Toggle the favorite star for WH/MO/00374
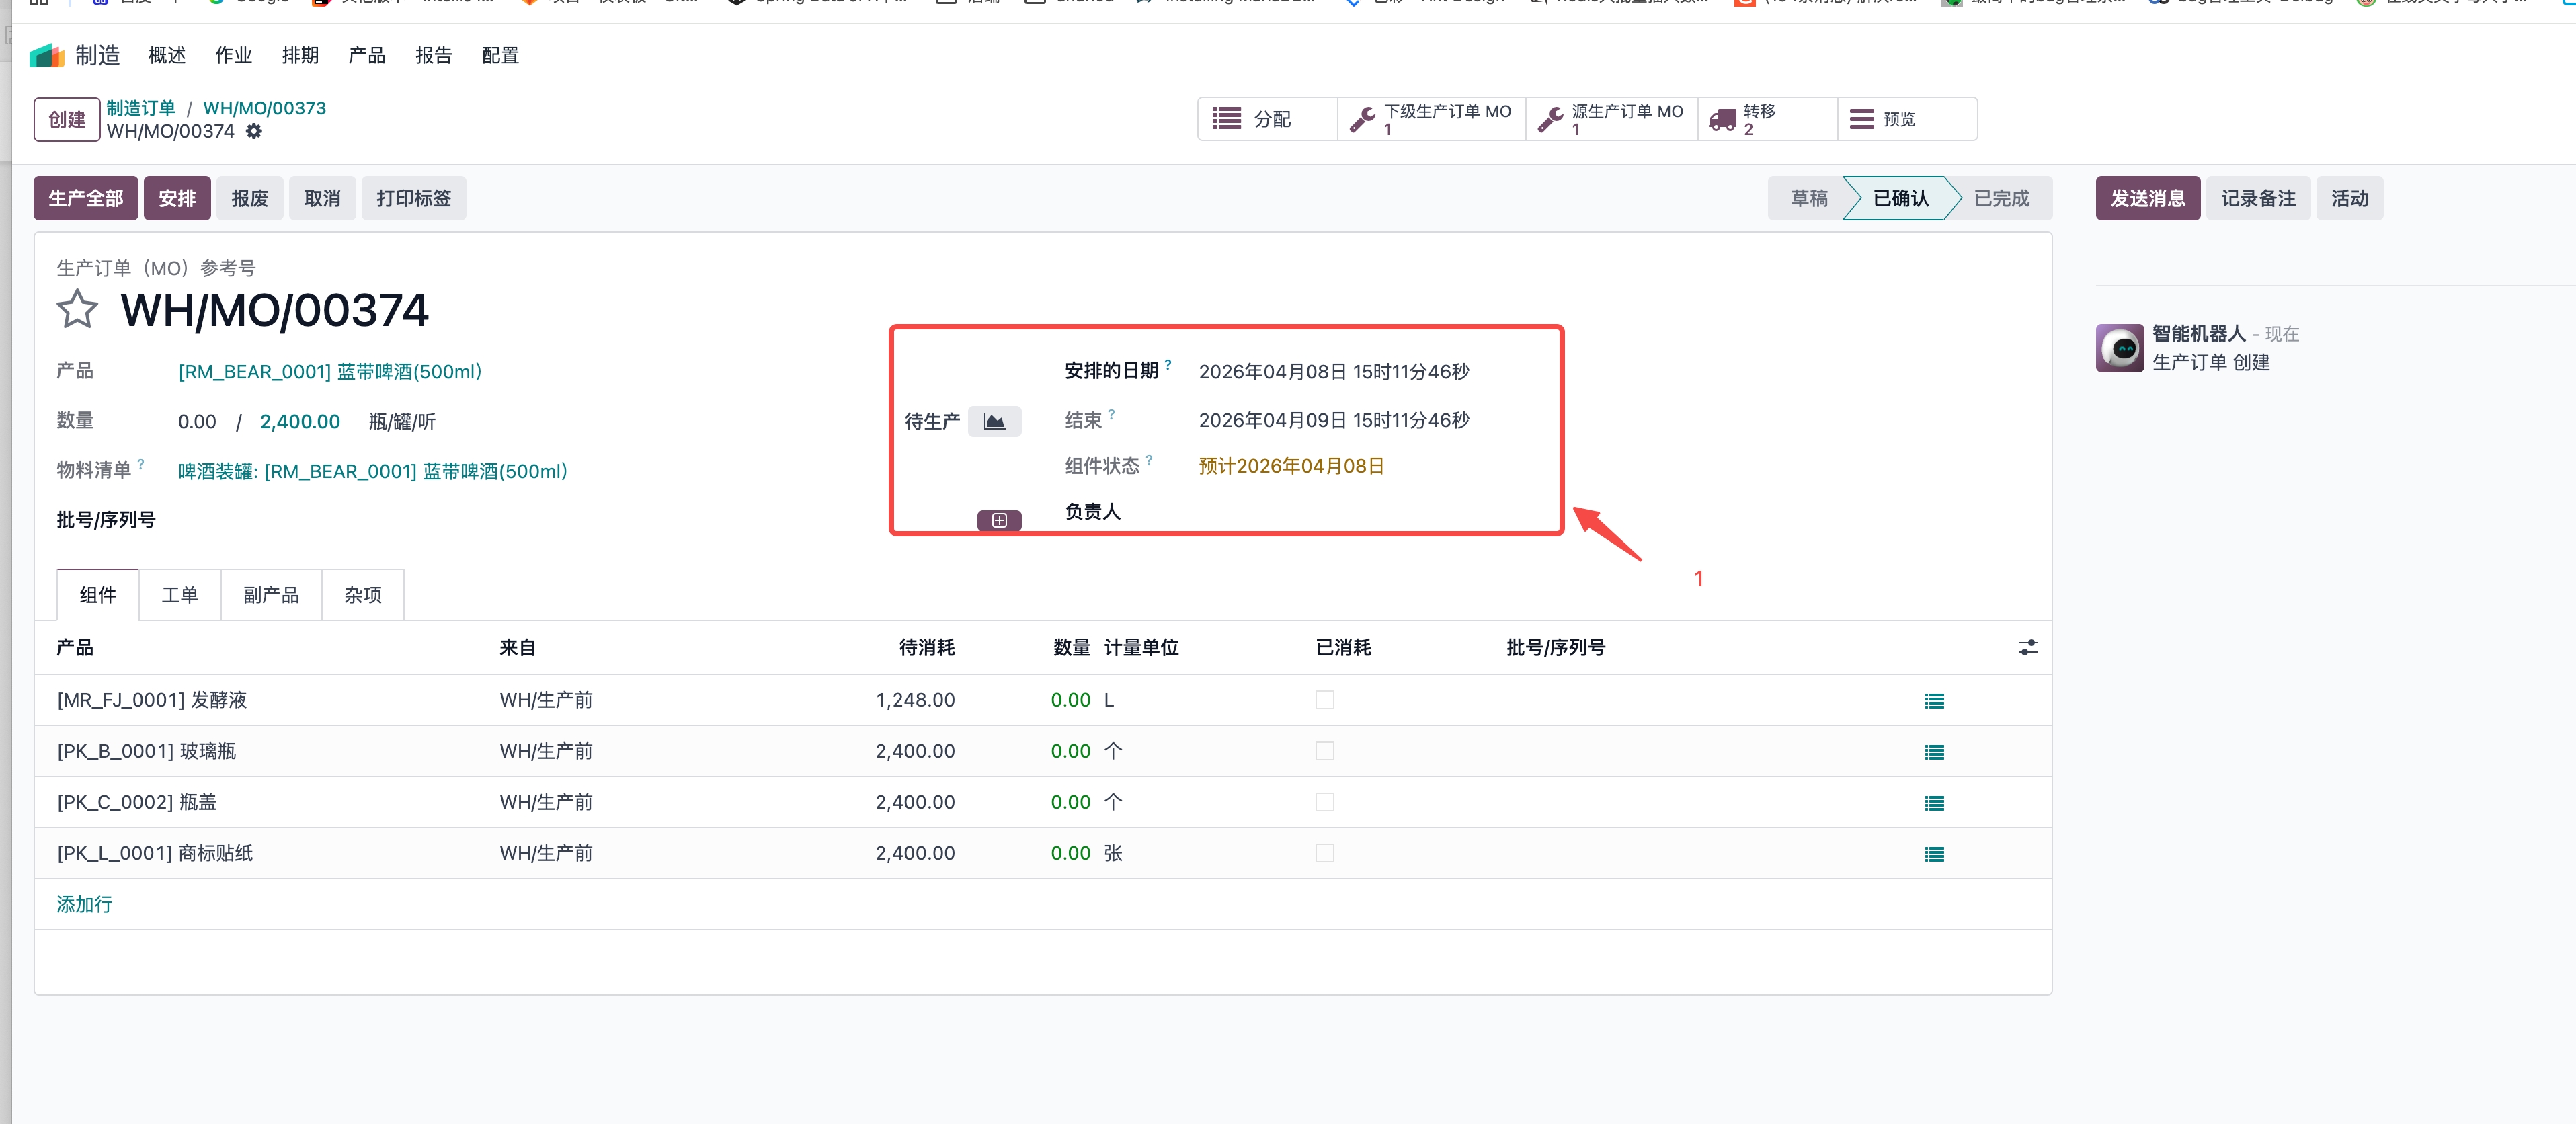Screen dimensions: 2576x1124 click(x=77, y=309)
